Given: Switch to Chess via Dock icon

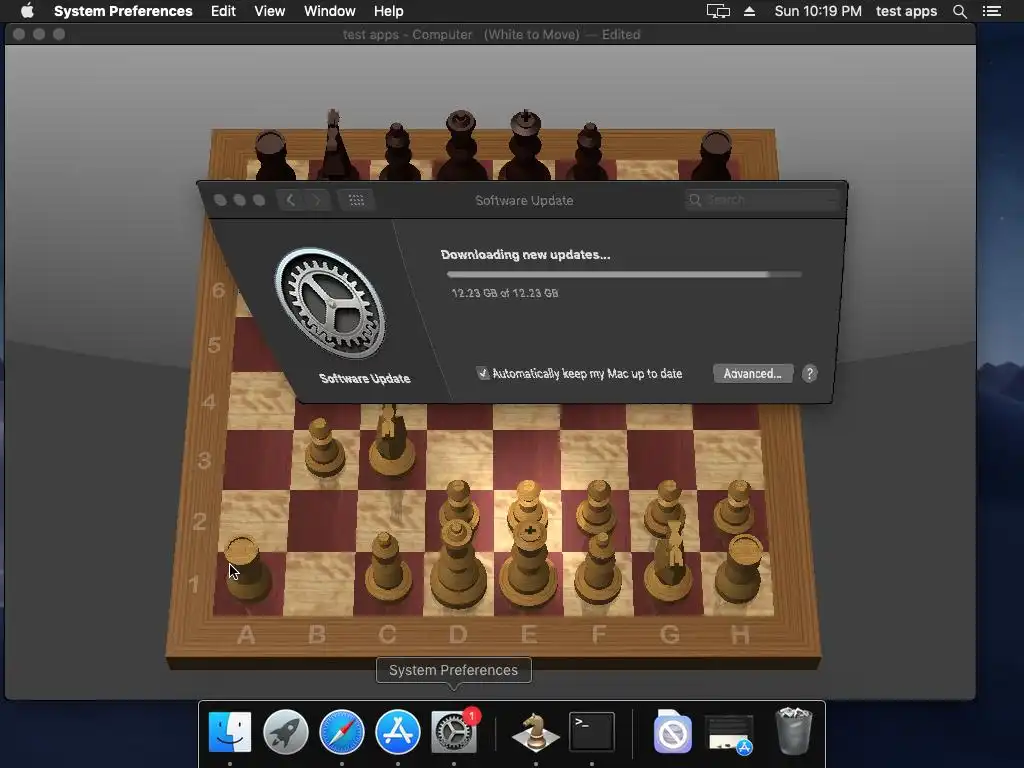Looking at the screenshot, I should [536, 732].
